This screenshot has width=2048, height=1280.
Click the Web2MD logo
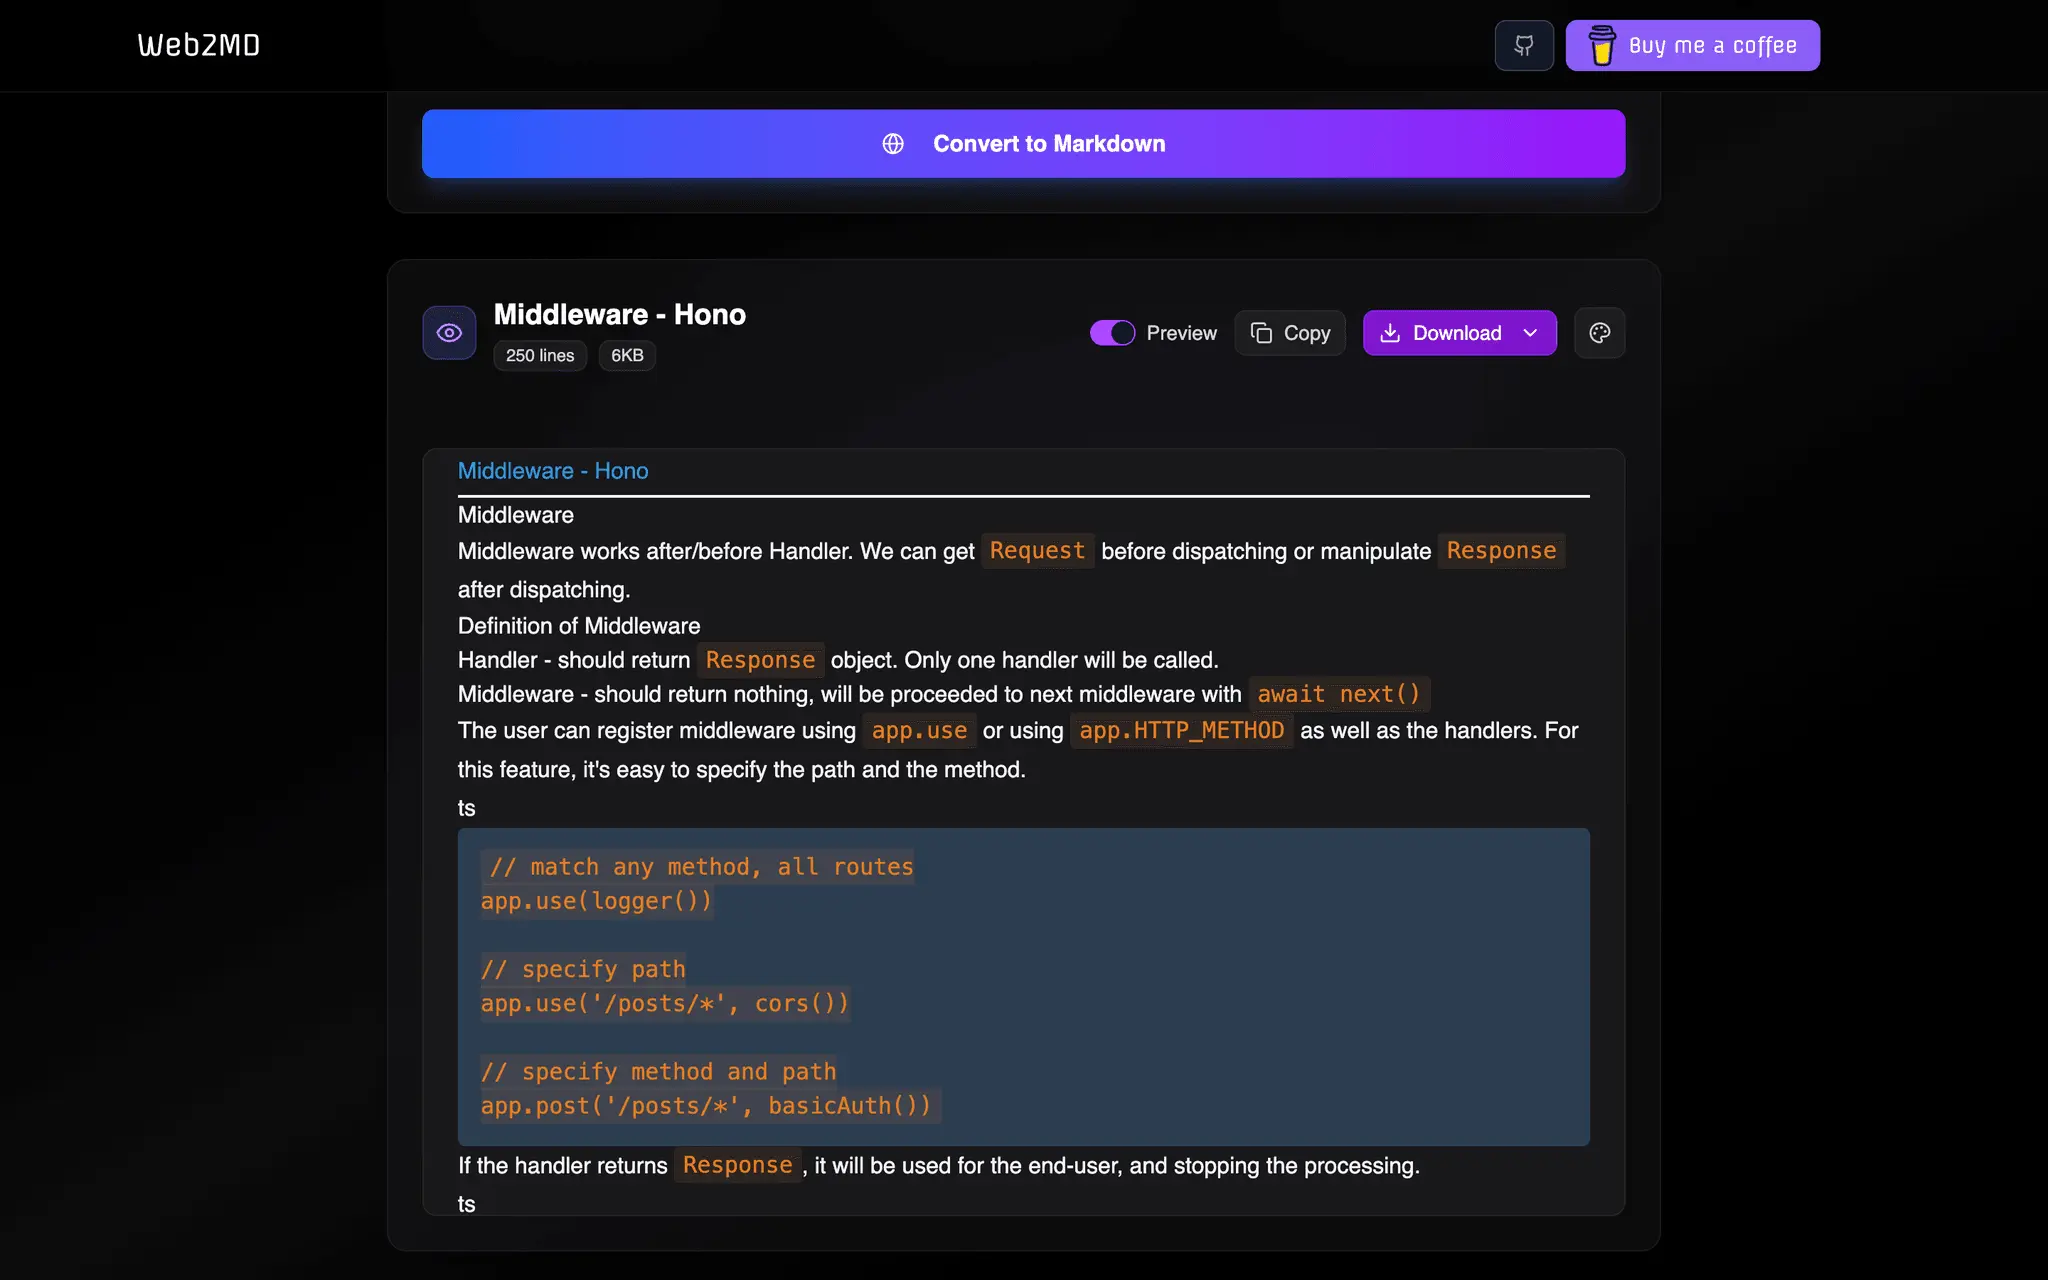pos(199,45)
